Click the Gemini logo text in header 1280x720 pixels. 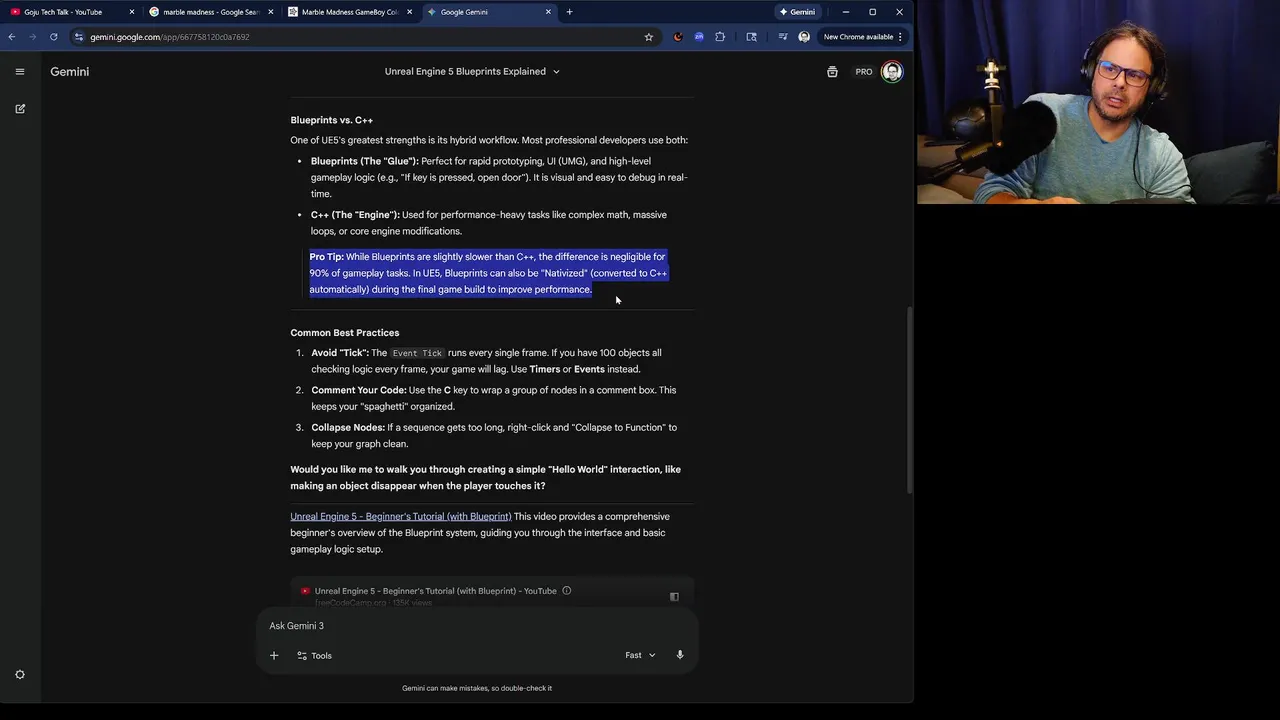click(x=70, y=72)
